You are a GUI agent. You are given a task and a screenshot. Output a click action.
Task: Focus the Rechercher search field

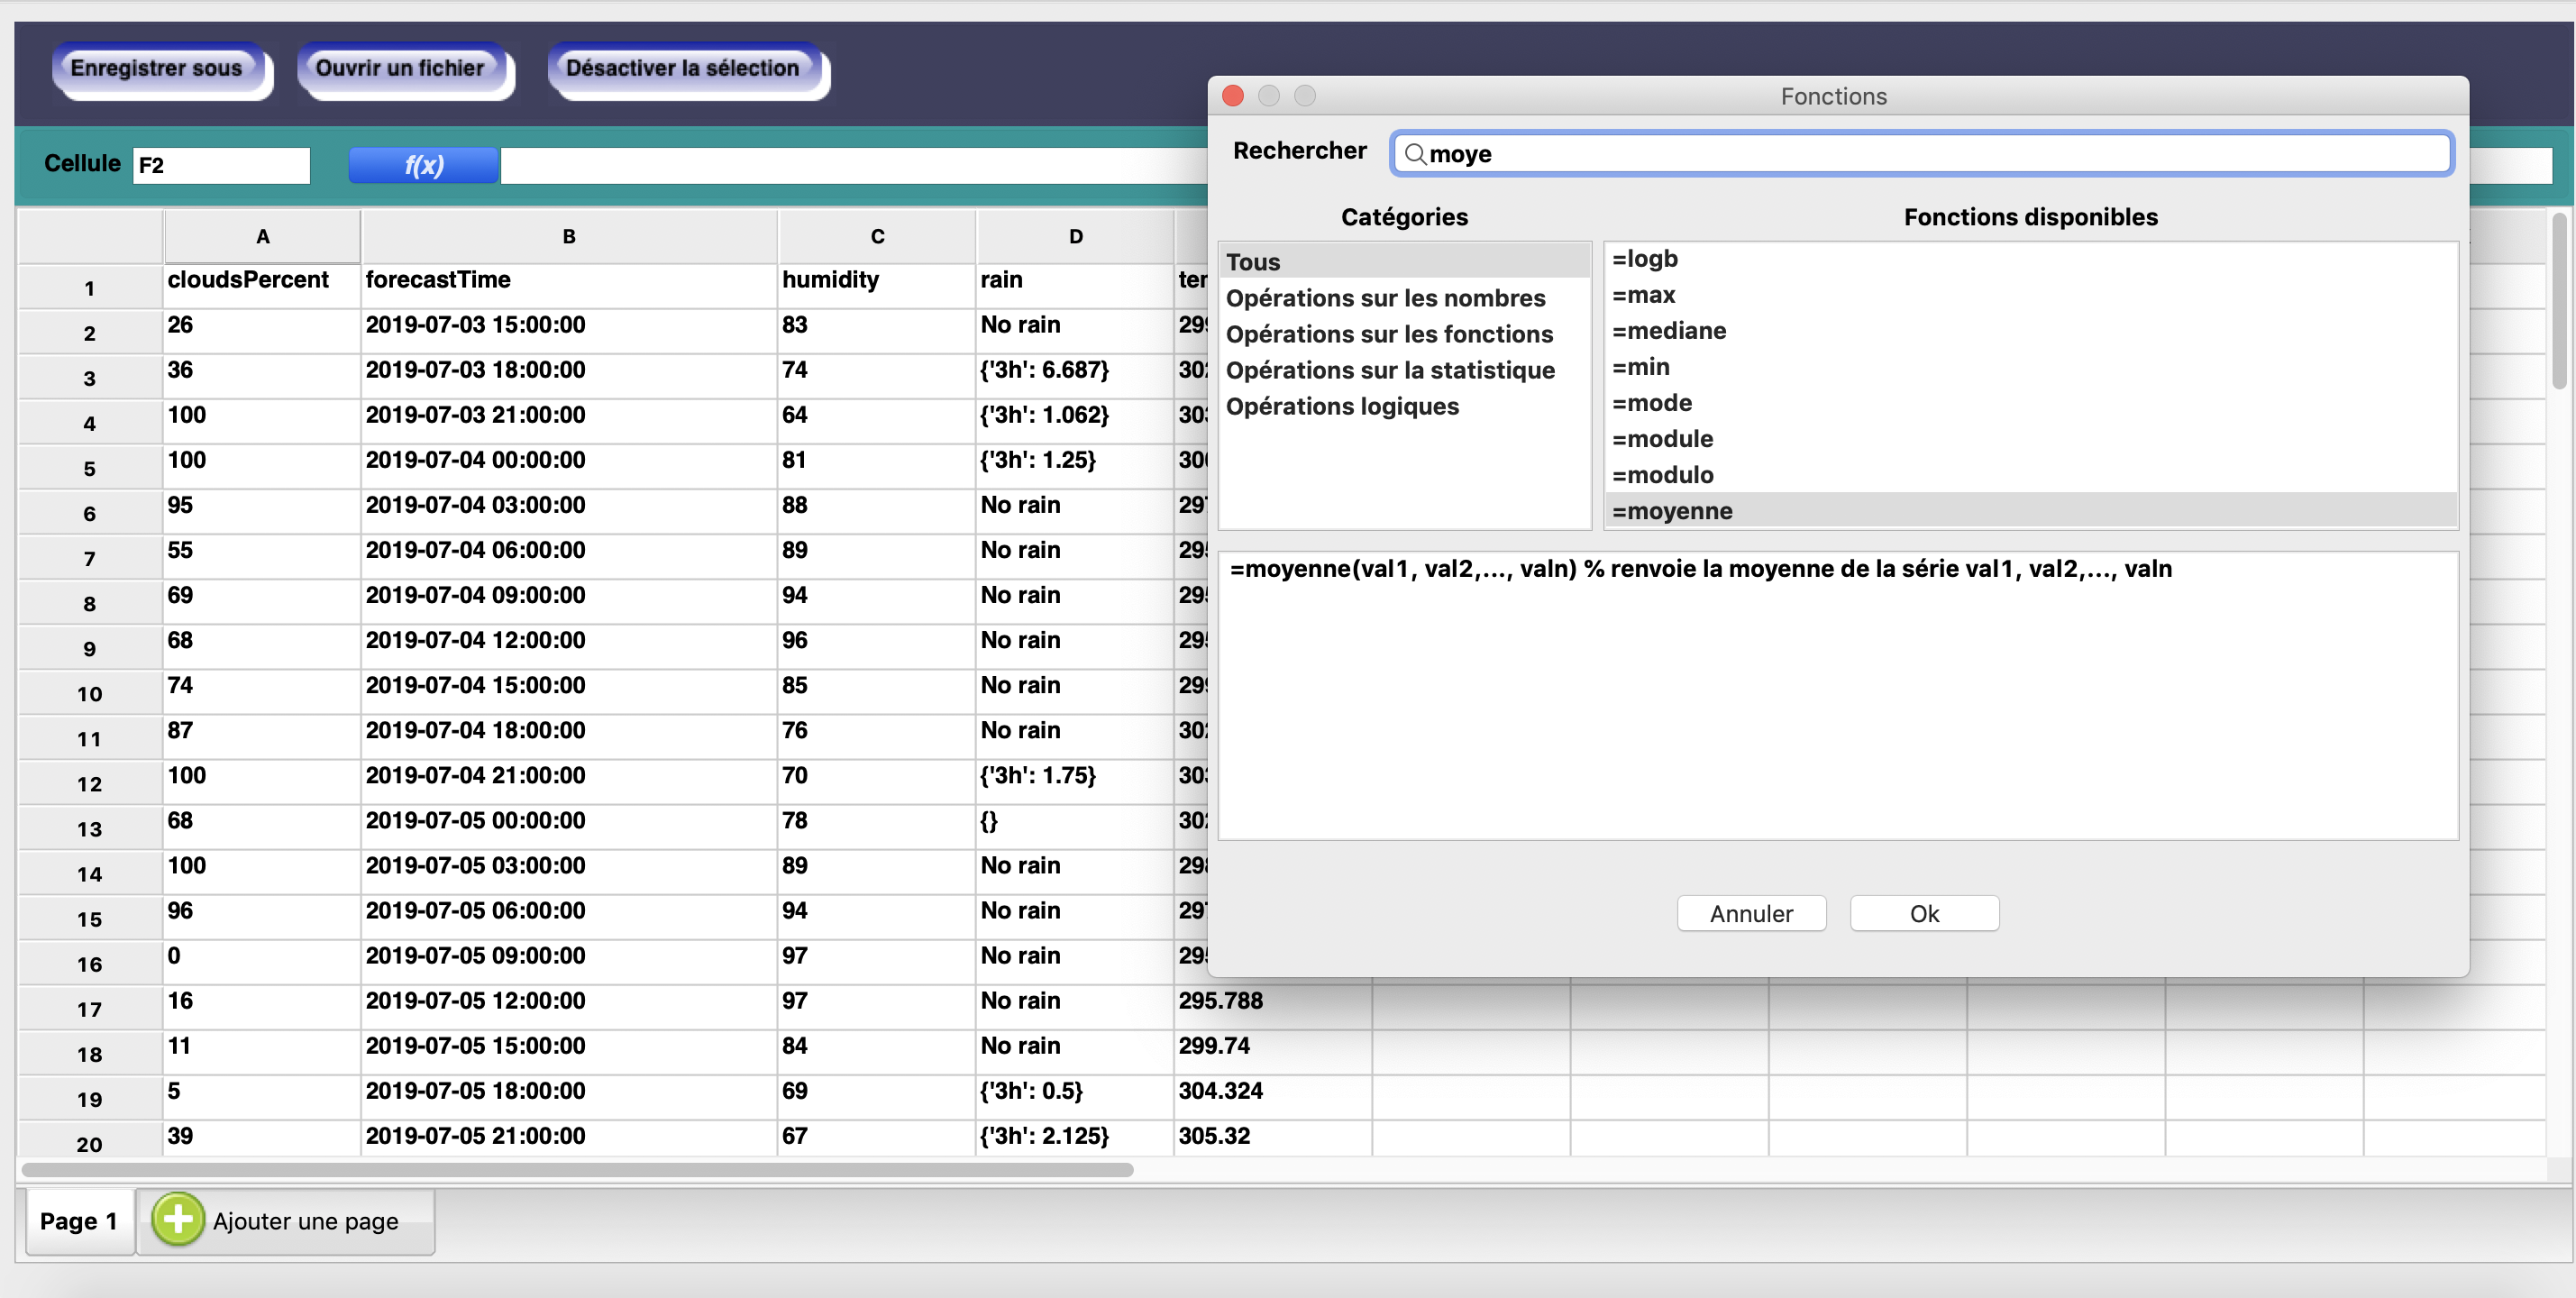tap(1921, 154)
